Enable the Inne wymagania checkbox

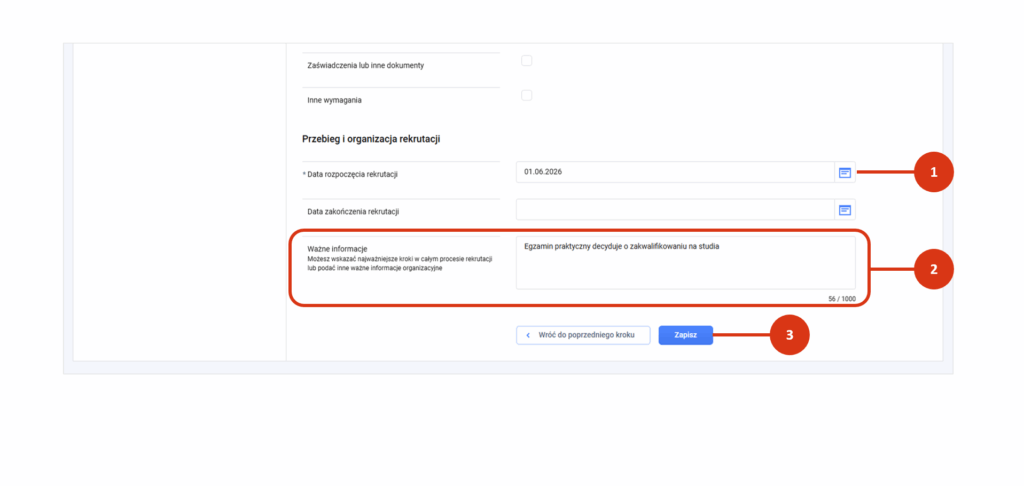527,96
